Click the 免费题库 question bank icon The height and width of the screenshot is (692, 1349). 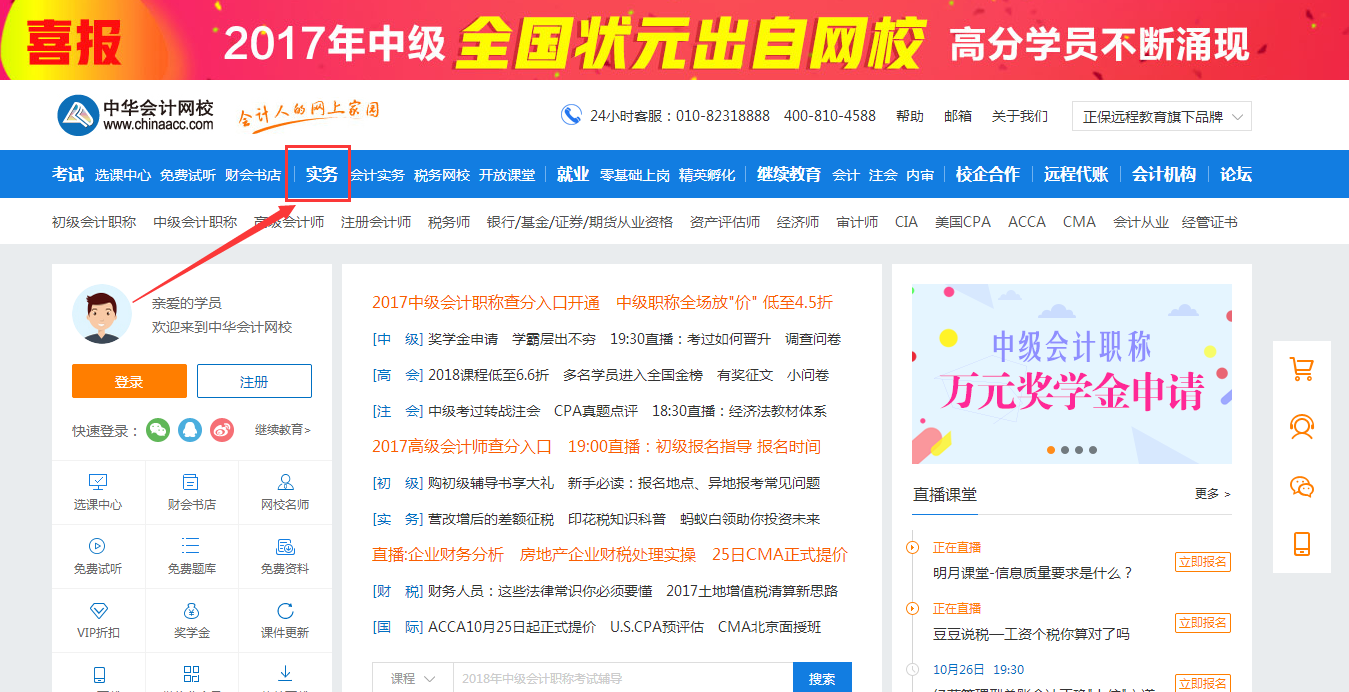[190, 555]
